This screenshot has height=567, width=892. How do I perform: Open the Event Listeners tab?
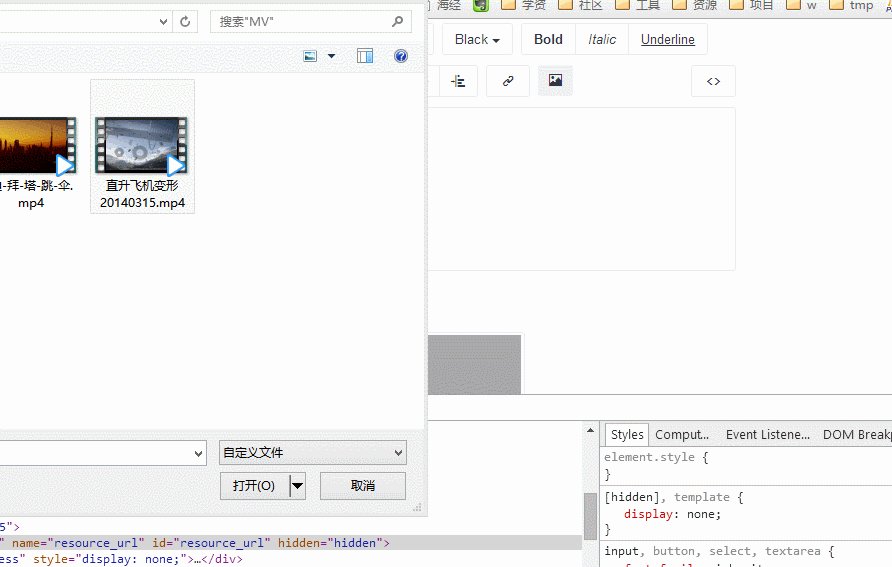(767, 434)
